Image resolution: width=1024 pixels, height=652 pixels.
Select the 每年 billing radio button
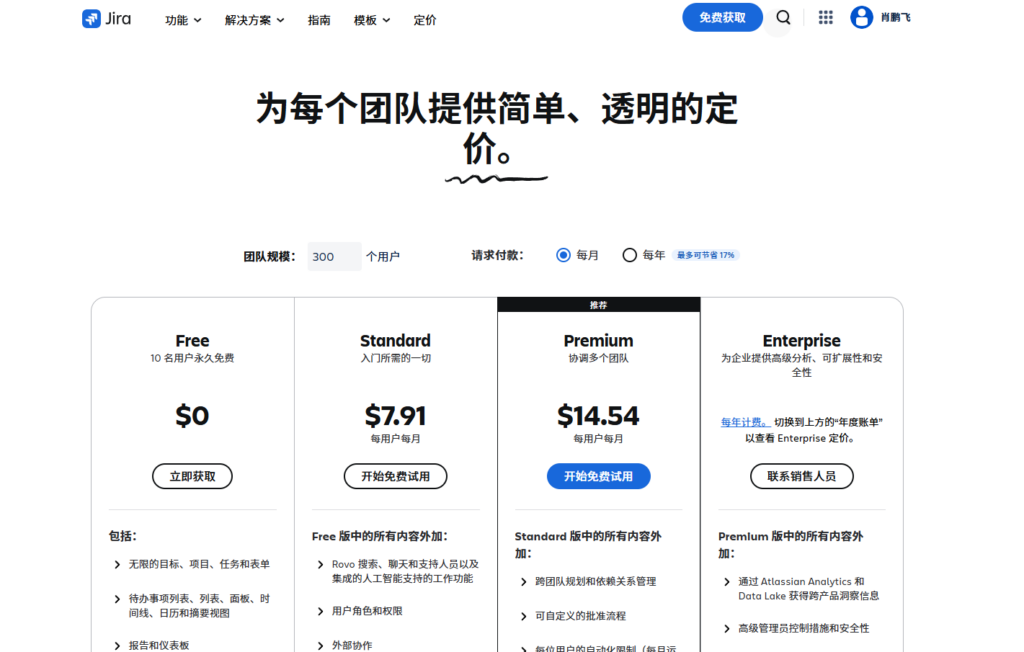tap(630, 255)
